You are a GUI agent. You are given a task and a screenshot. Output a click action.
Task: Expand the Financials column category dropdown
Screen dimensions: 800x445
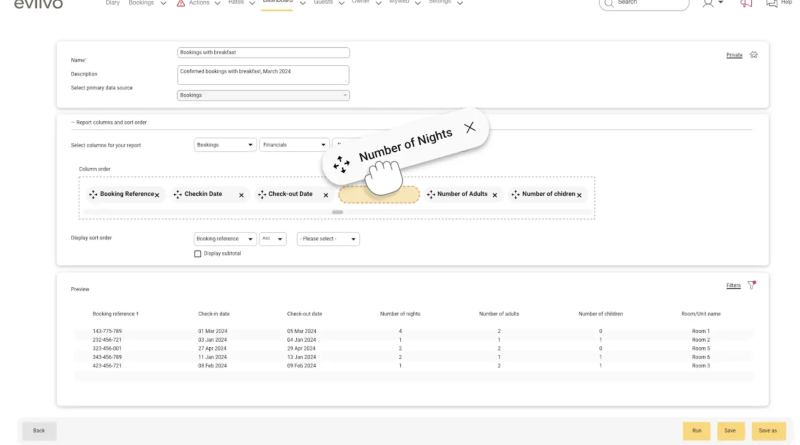pyautogui.click(x=294, y=144)
